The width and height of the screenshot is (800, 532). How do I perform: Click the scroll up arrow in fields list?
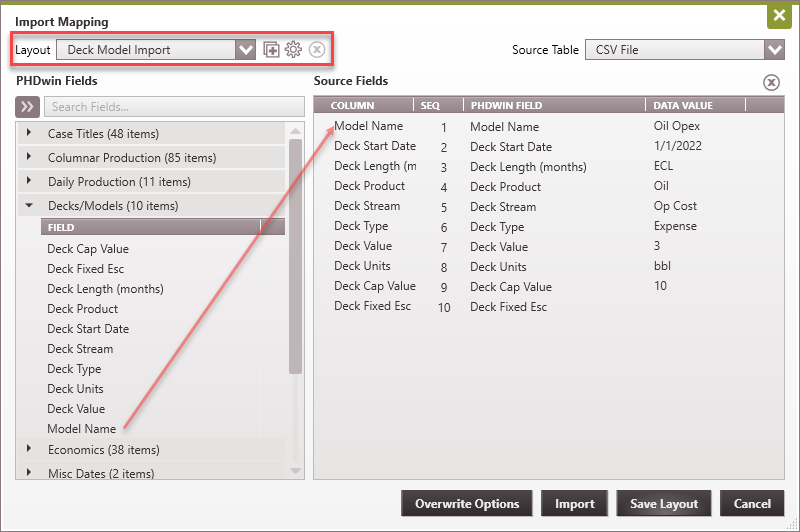pyautogui.click(x=295, y=131)
